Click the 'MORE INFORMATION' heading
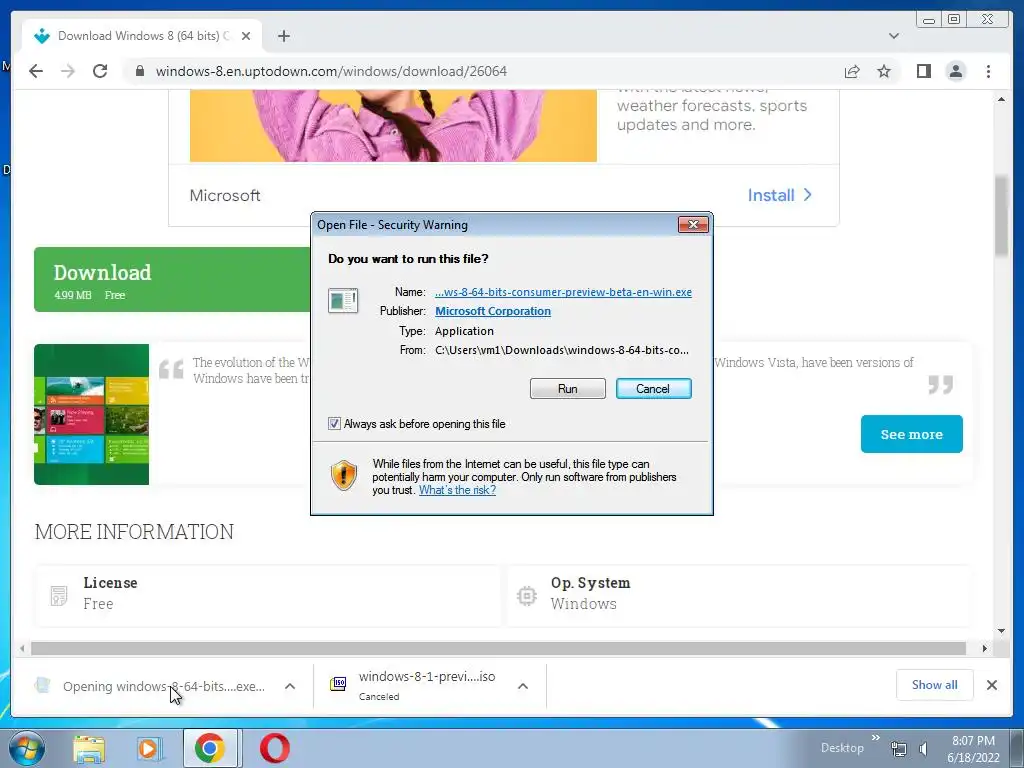 coord(134,532)
